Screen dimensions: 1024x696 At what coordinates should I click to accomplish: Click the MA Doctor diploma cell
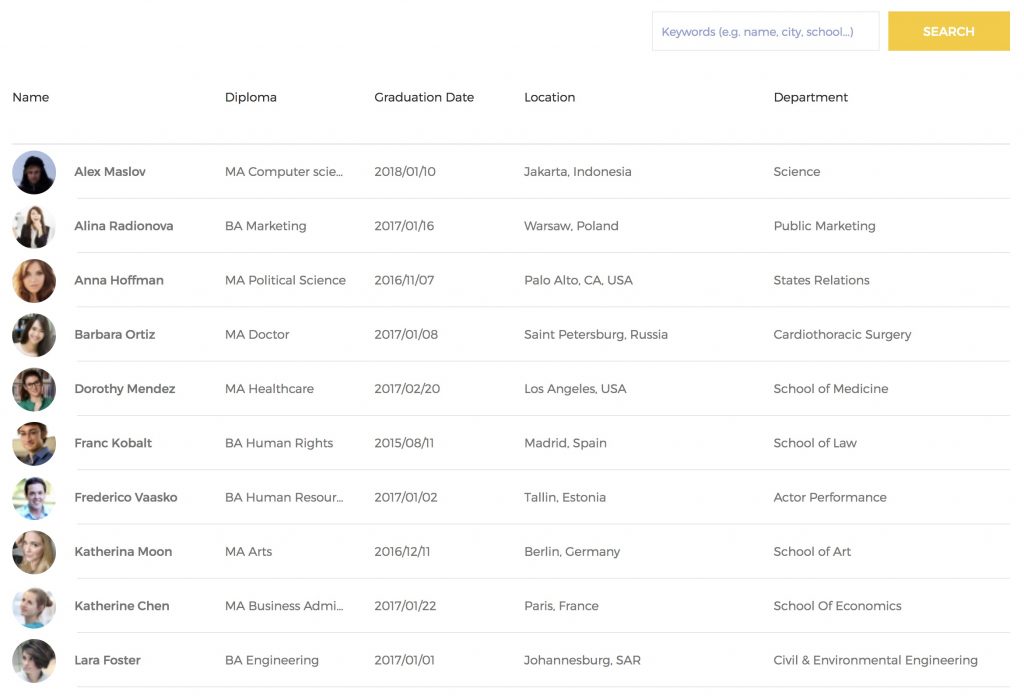pos(257,334)
